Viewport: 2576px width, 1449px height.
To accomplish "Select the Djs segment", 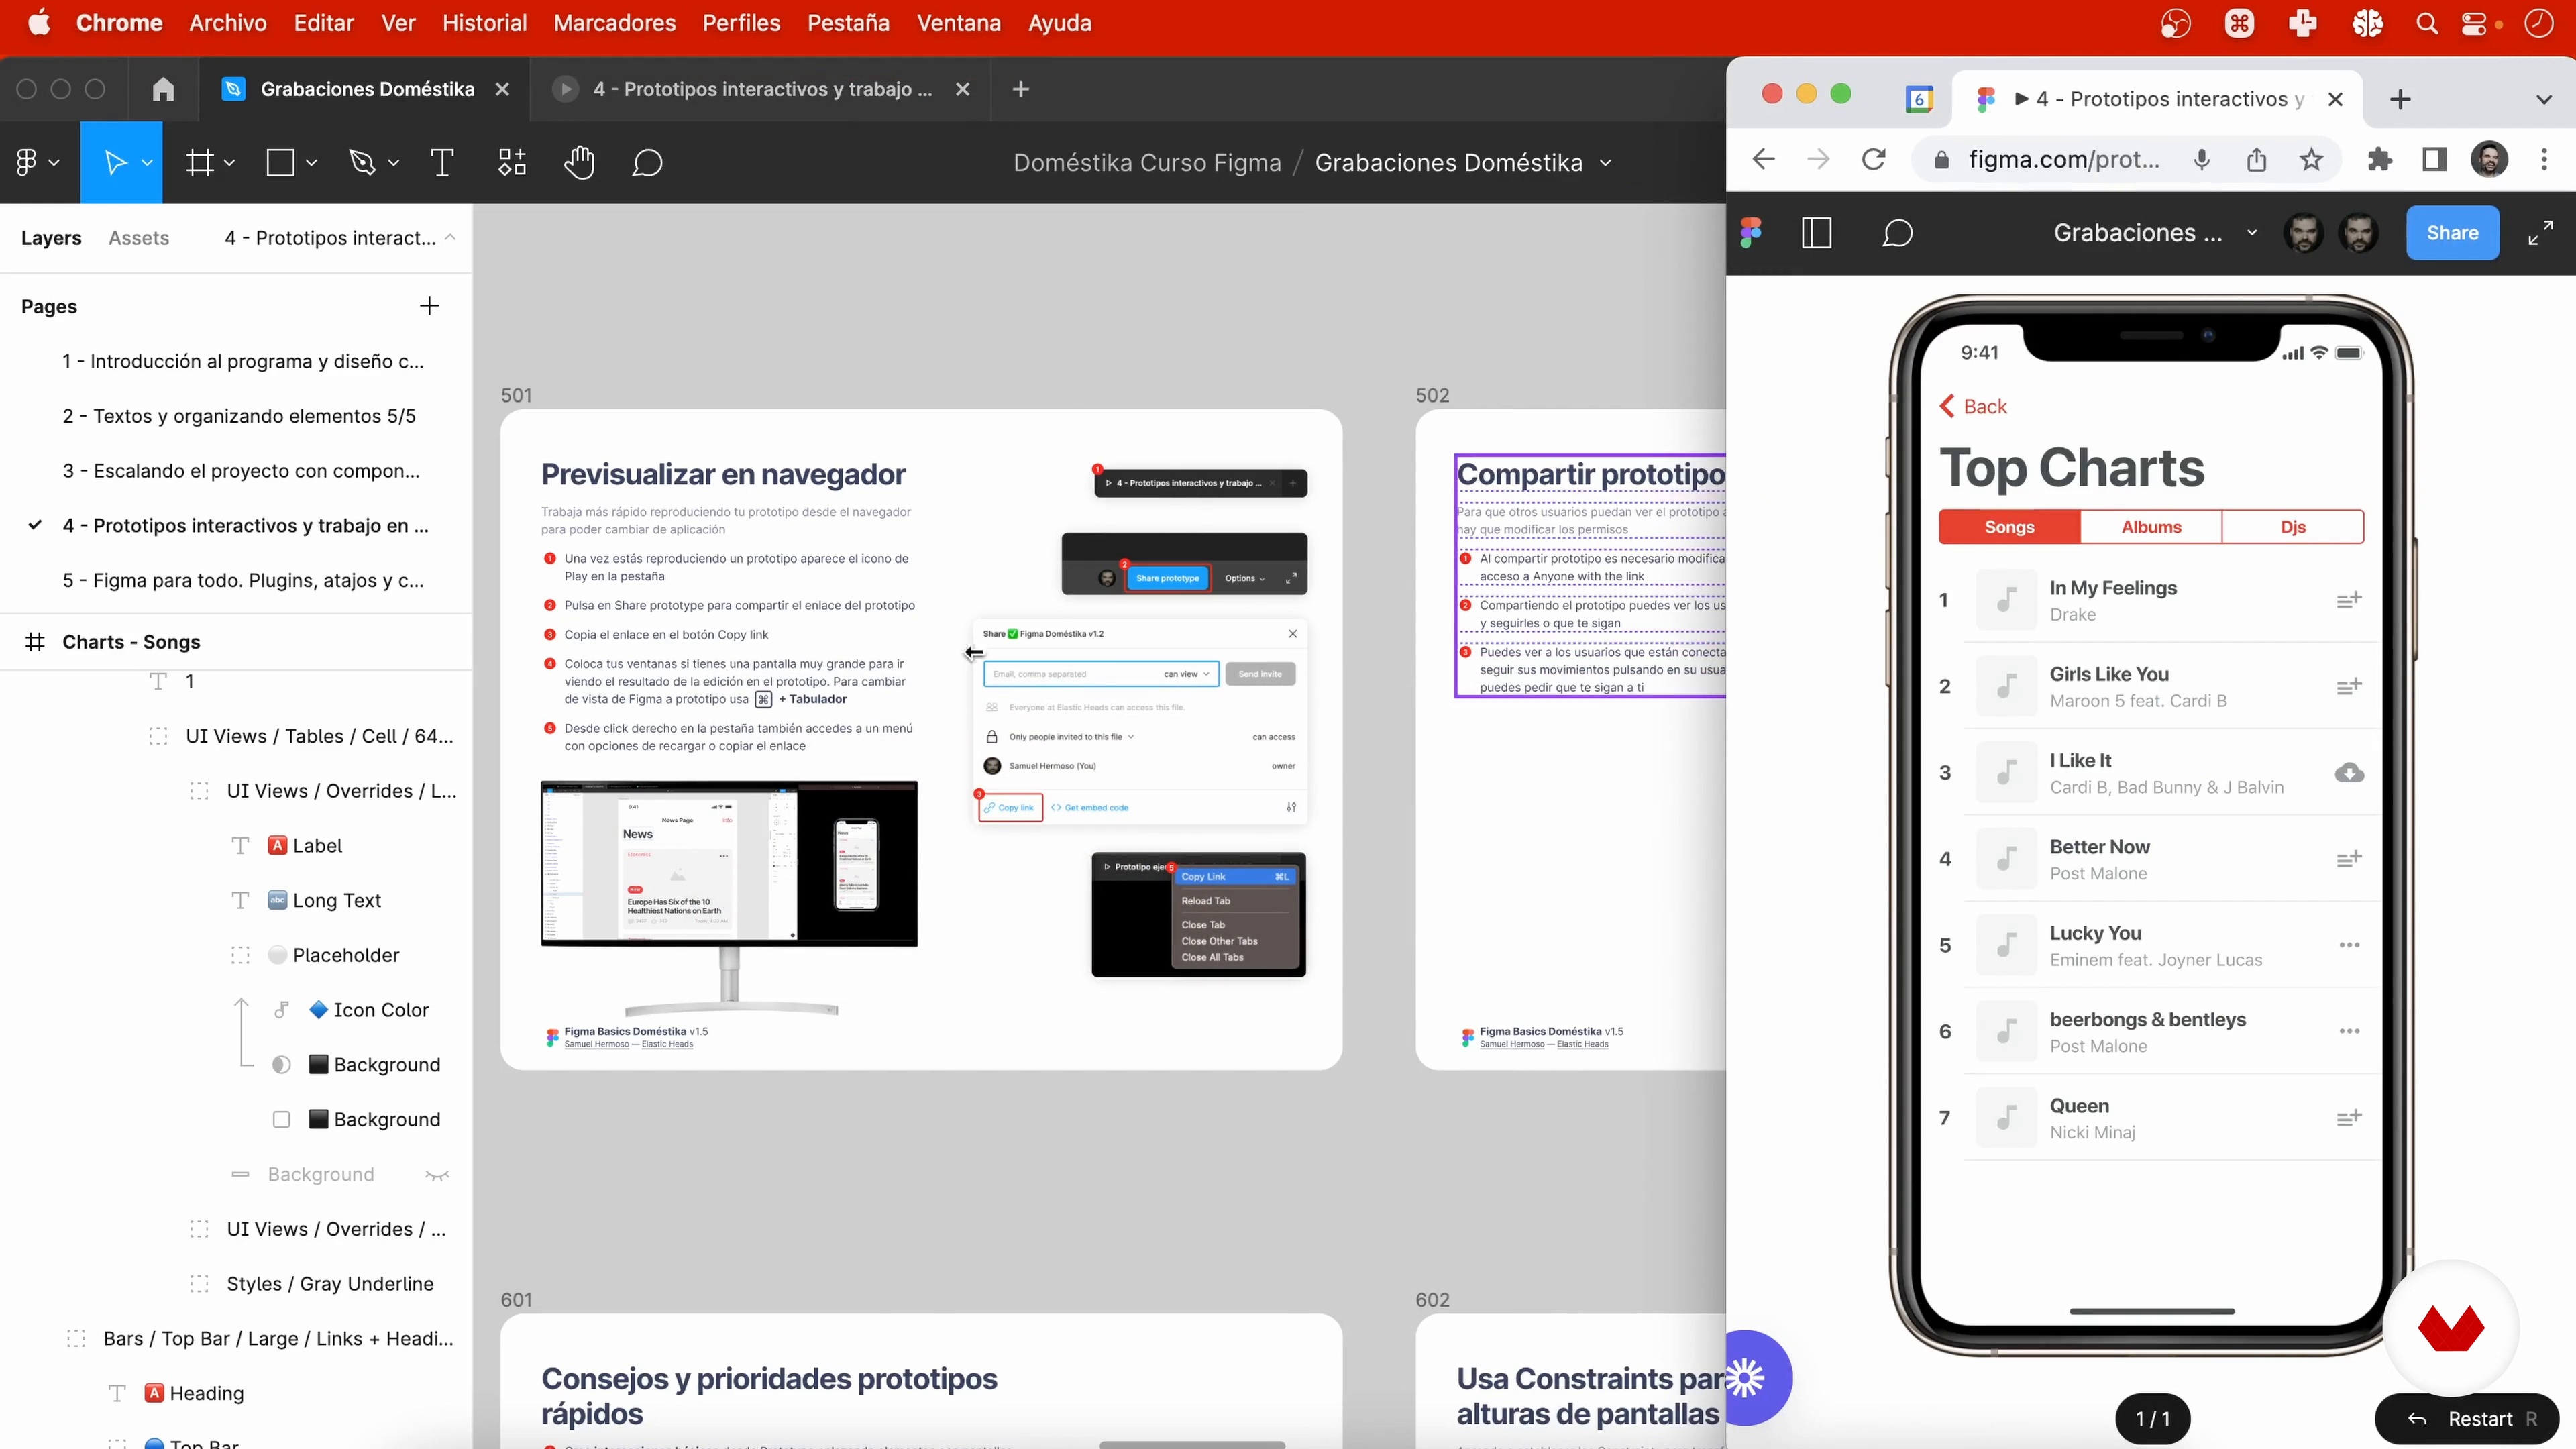I will point(2292,527).
